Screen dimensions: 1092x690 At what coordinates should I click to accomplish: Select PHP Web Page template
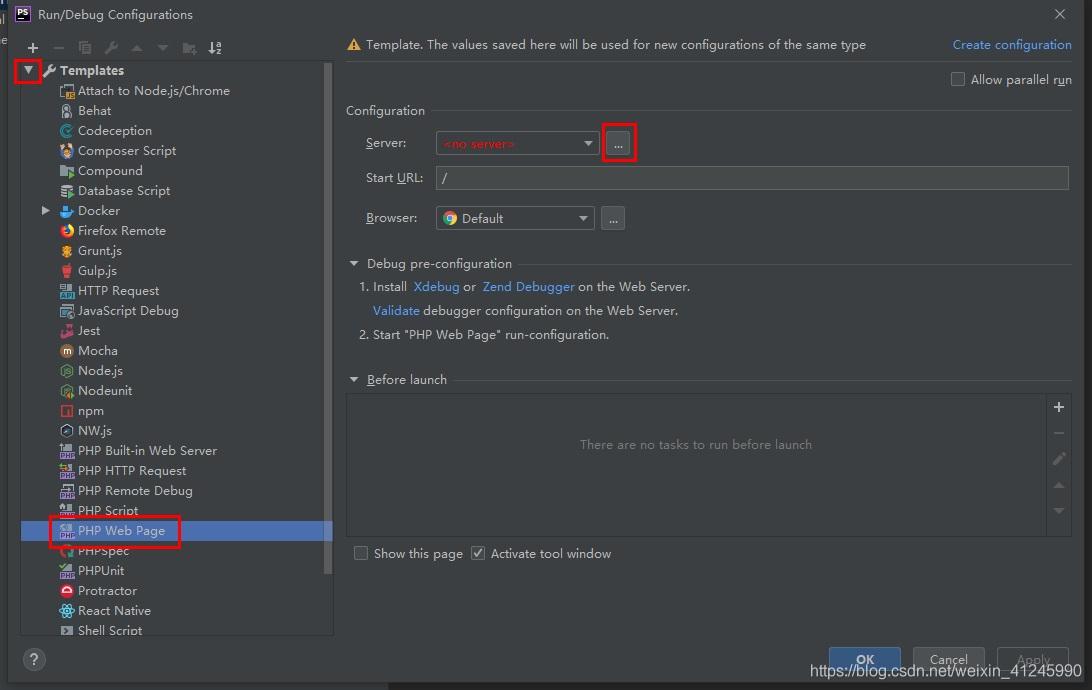click(x=121, y=531)
